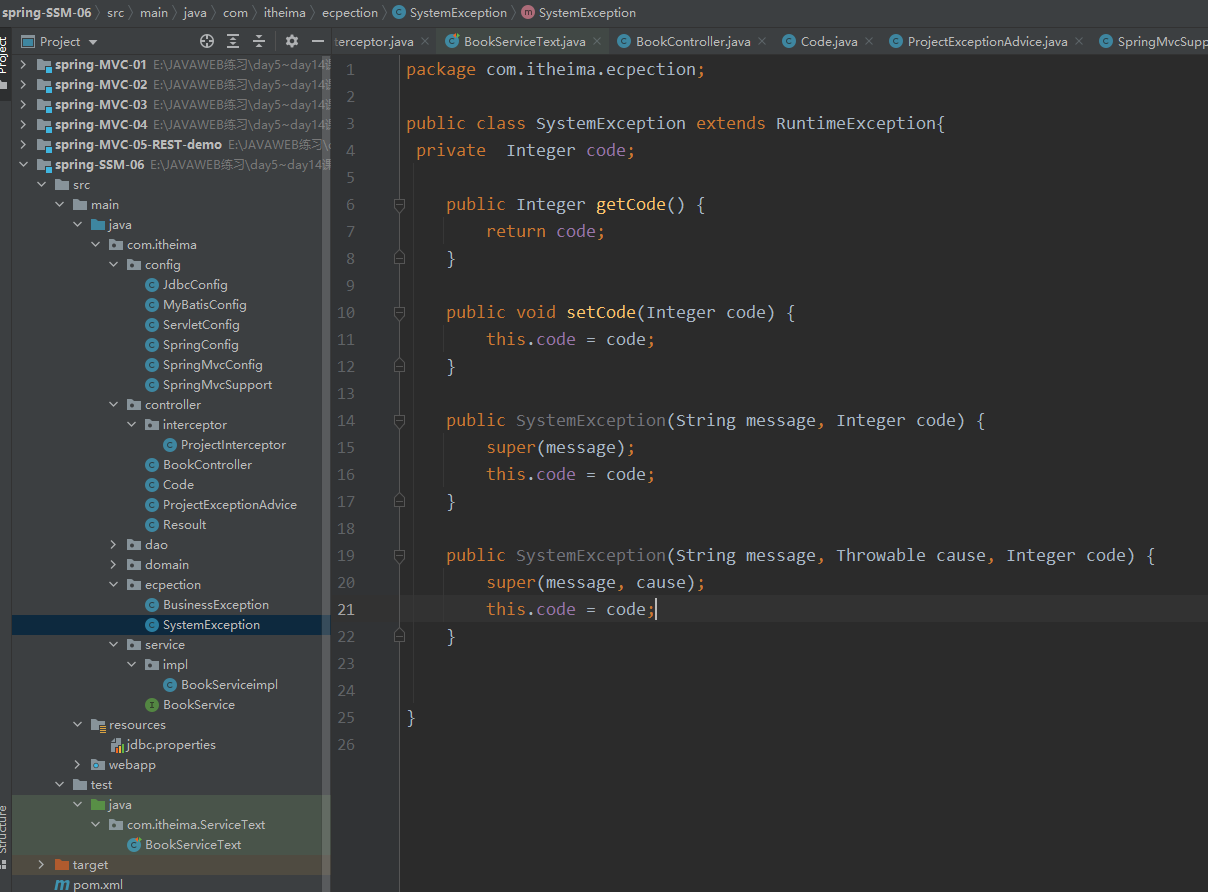1208x892 pixels.
Task: Expand the spring-MVC-01 module
Action: pos(23,65)
